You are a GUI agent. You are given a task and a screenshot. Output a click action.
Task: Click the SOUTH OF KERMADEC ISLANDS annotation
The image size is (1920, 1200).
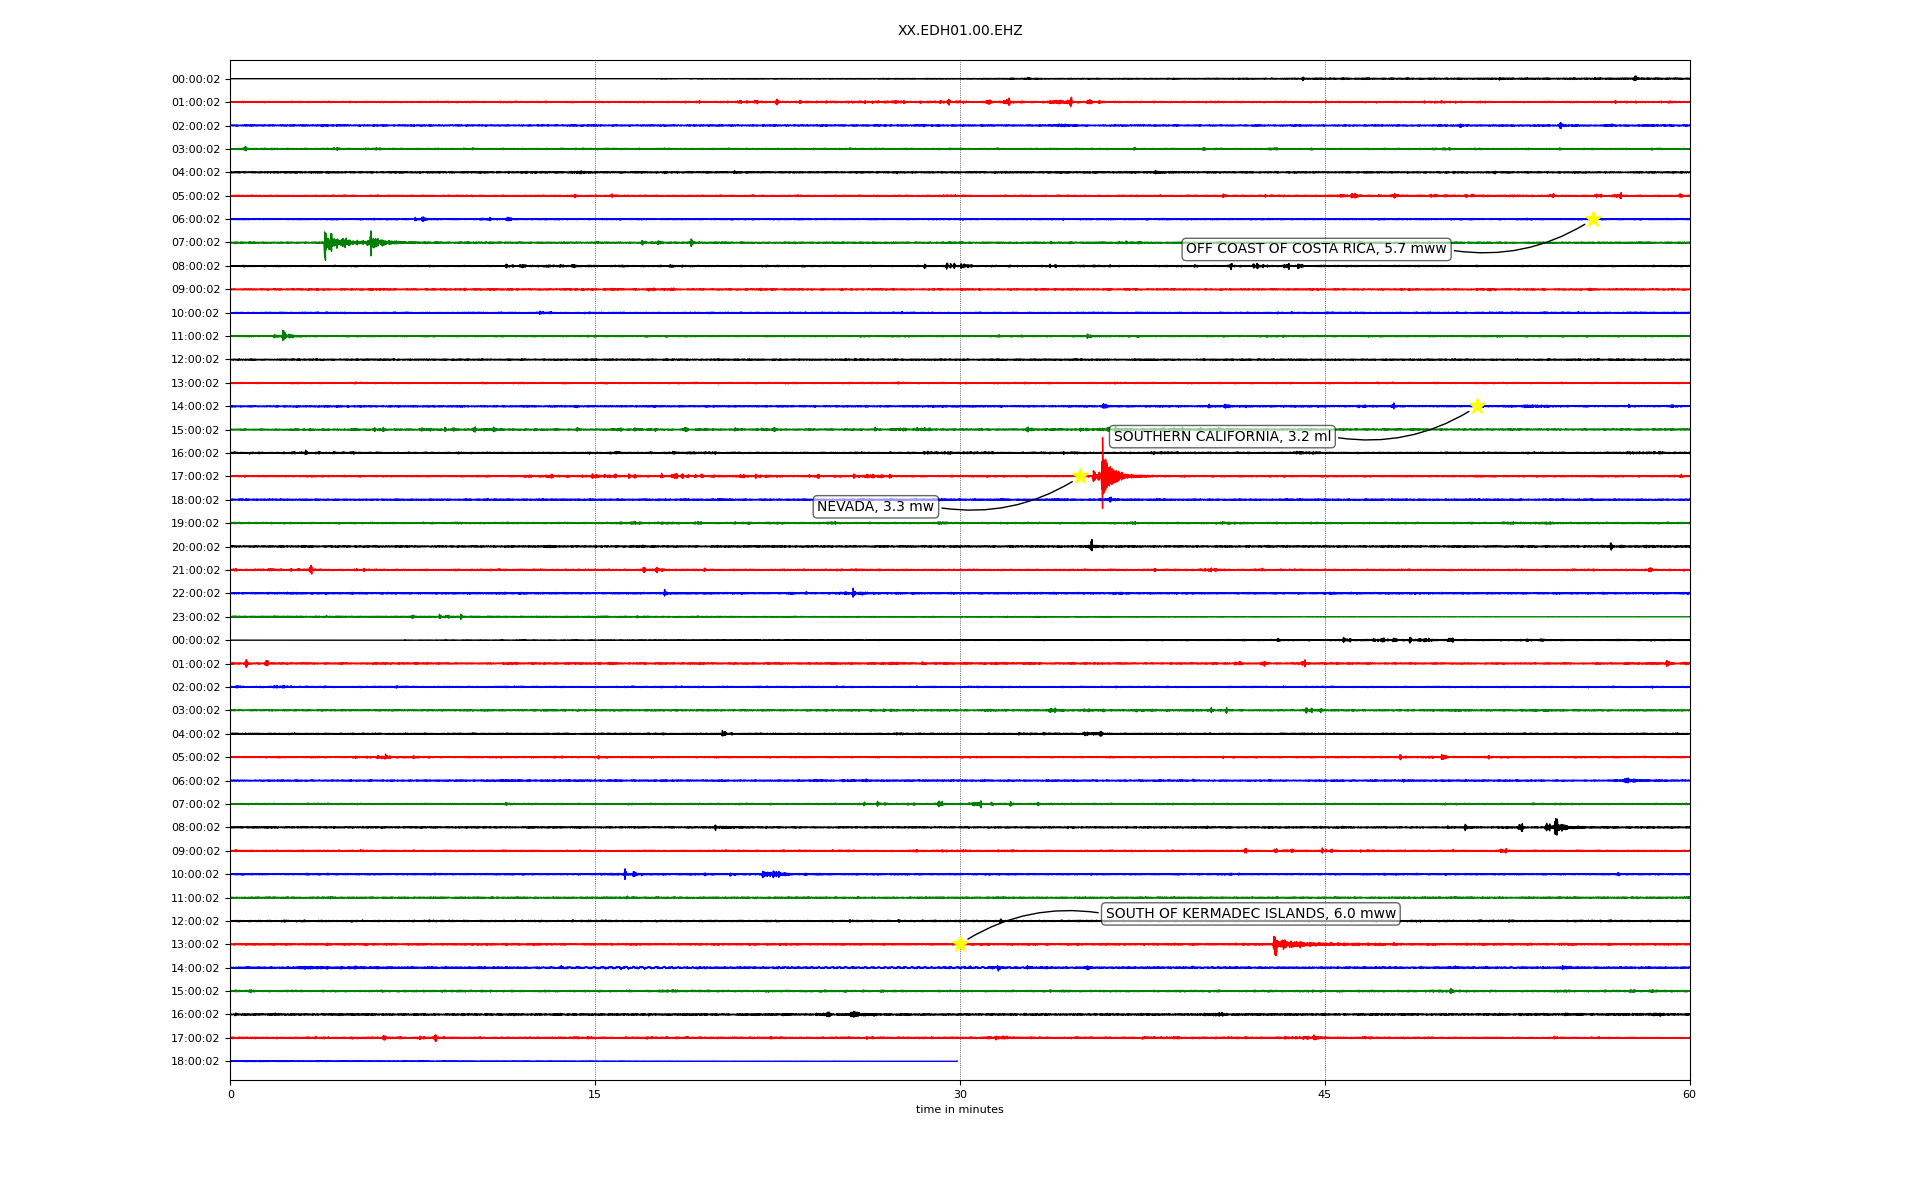[x=1250, y=913]
